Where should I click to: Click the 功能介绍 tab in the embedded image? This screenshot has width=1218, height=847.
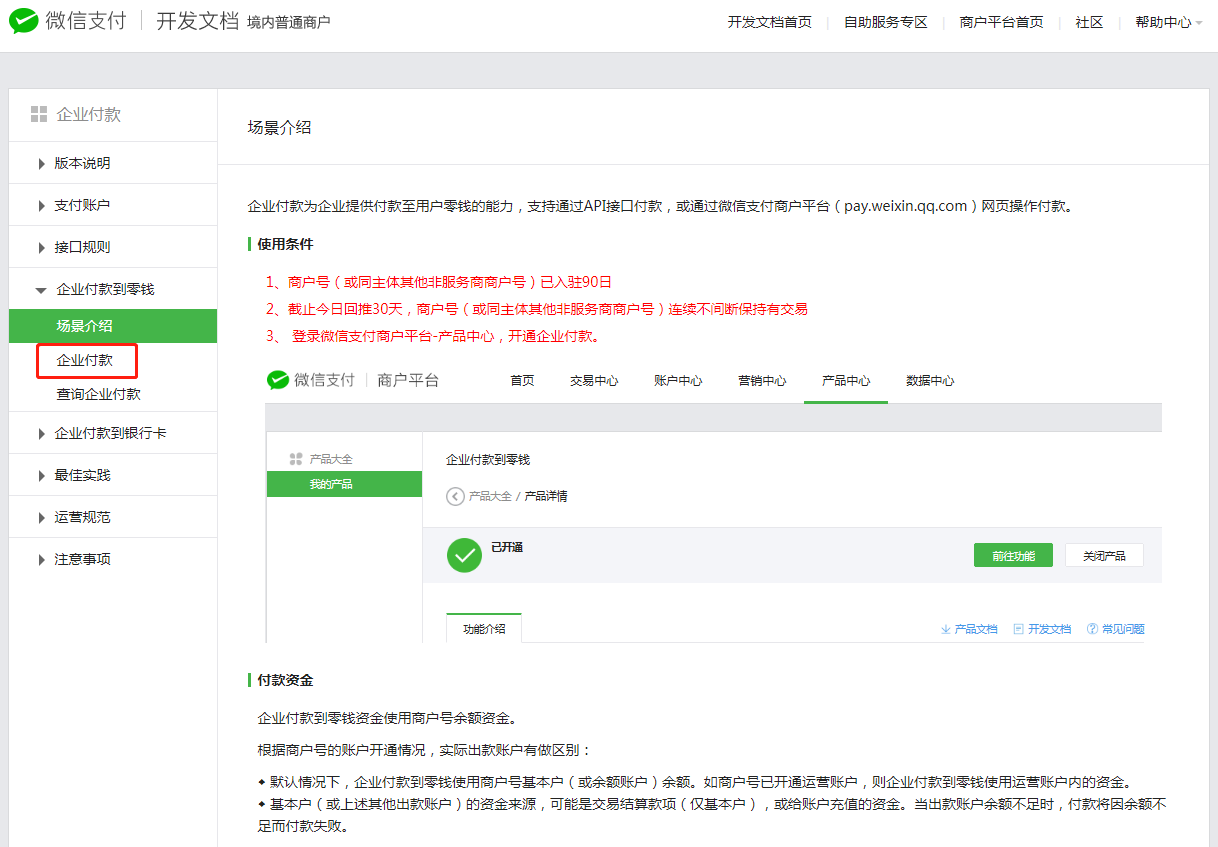tap(484, 628)
